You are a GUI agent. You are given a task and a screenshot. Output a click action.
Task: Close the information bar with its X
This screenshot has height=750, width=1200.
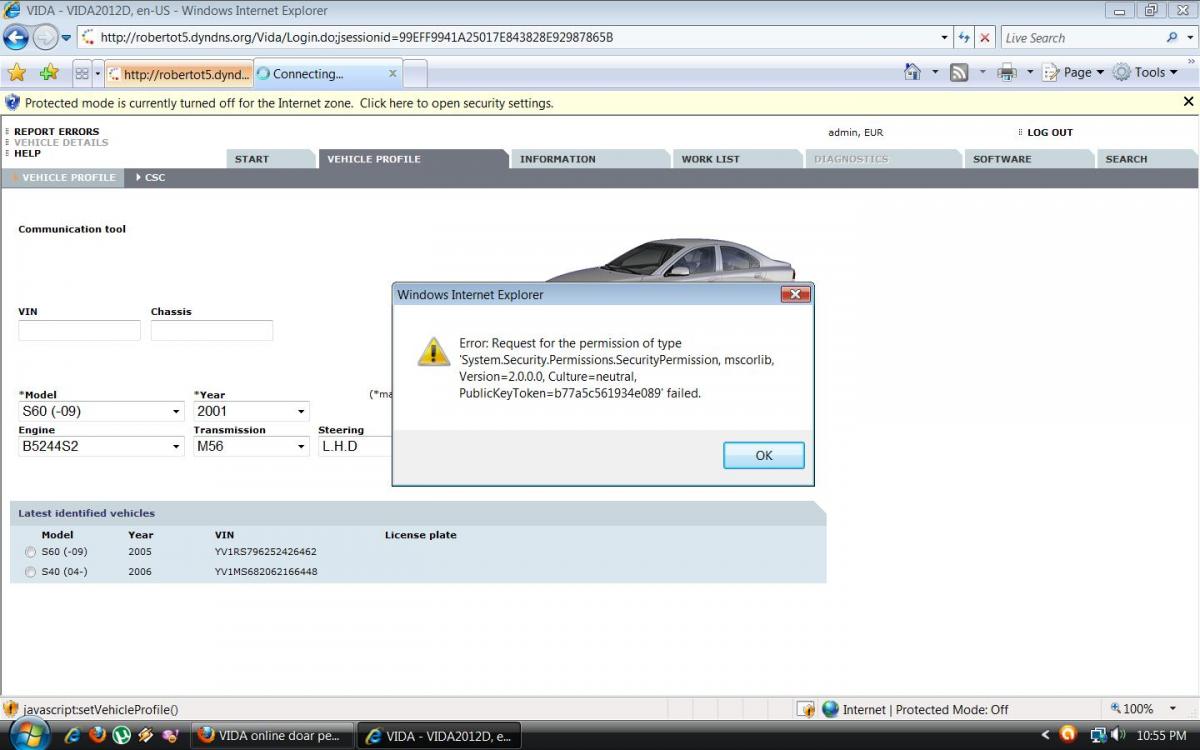click(x=1188, y=102)
